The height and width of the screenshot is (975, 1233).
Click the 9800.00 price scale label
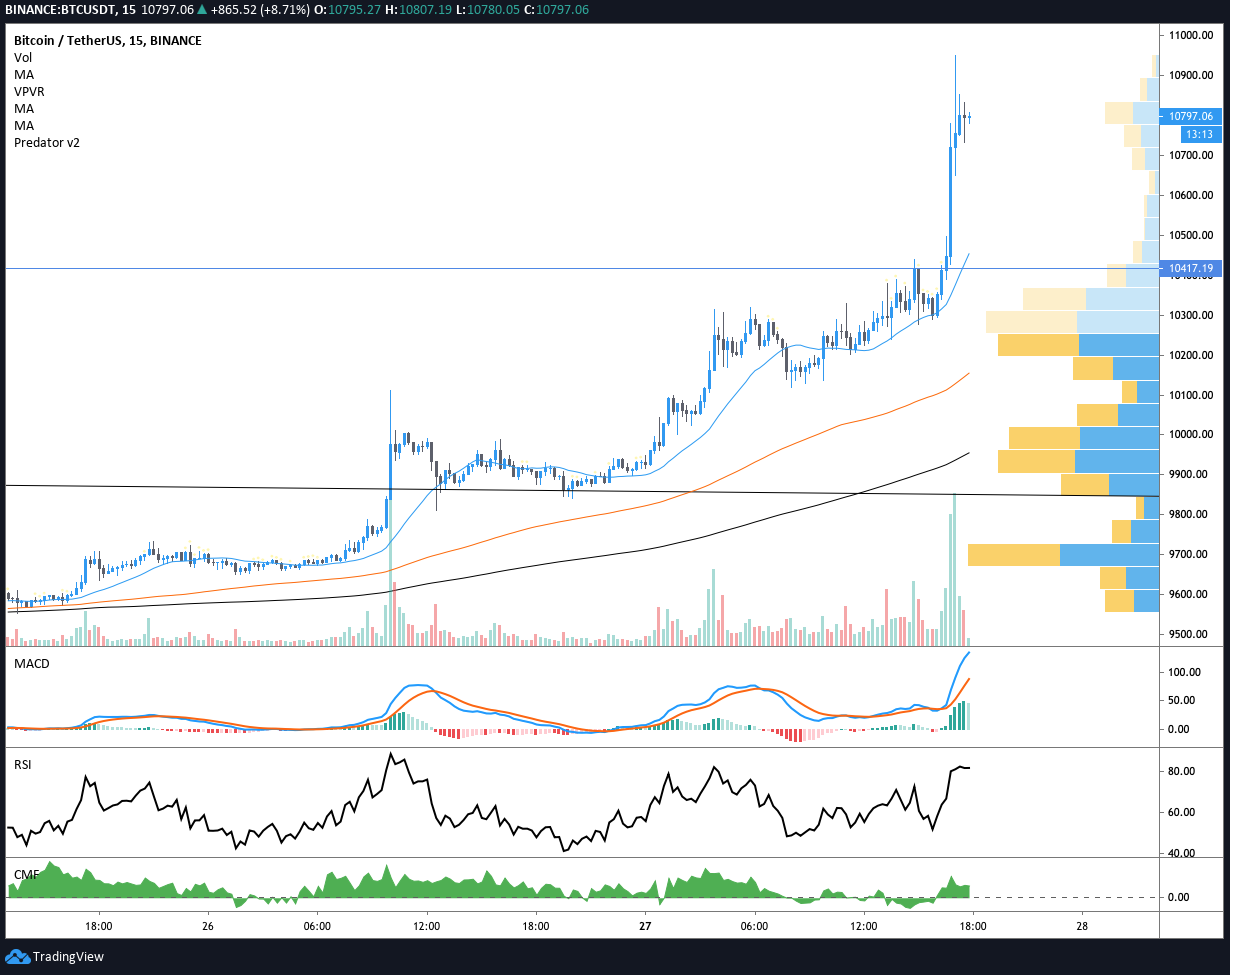click(1188, 514)
